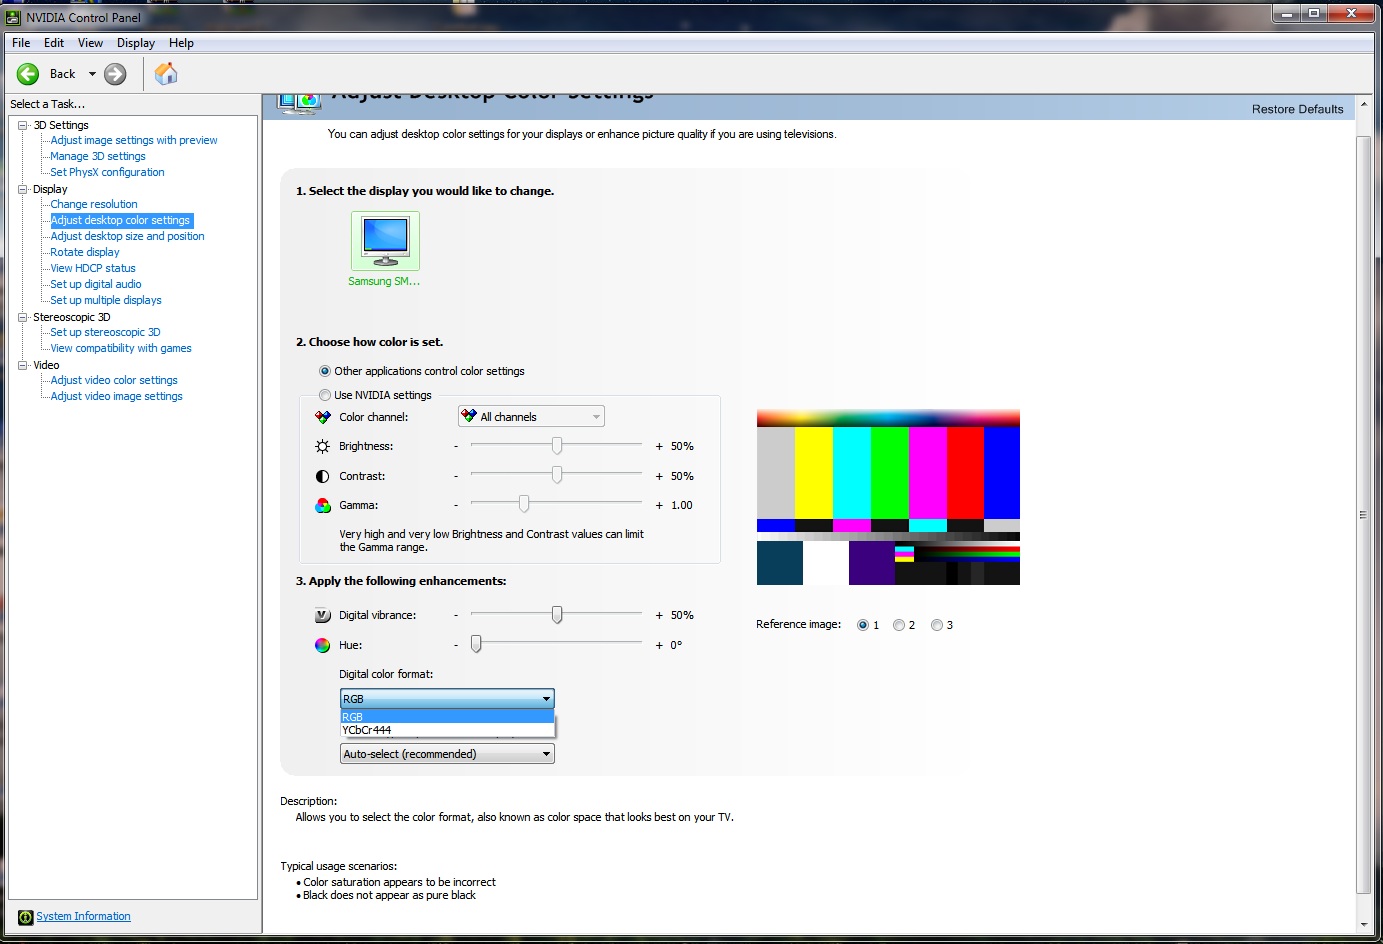
Task: Open Adjust image settings with preview
Action: [134, 141]
